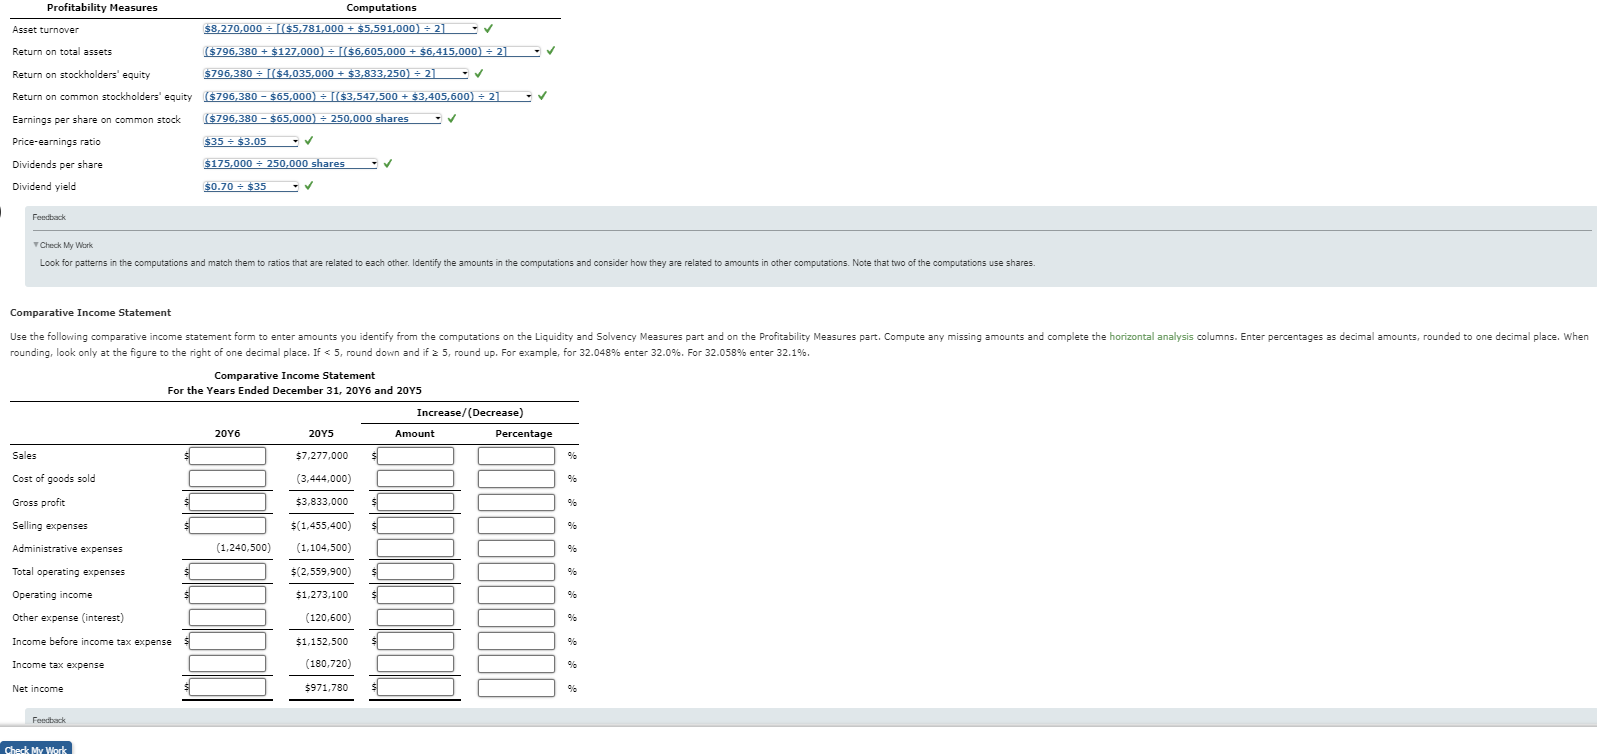
Task: Open the Dividends per share dropdown
Action: [290, 164]
